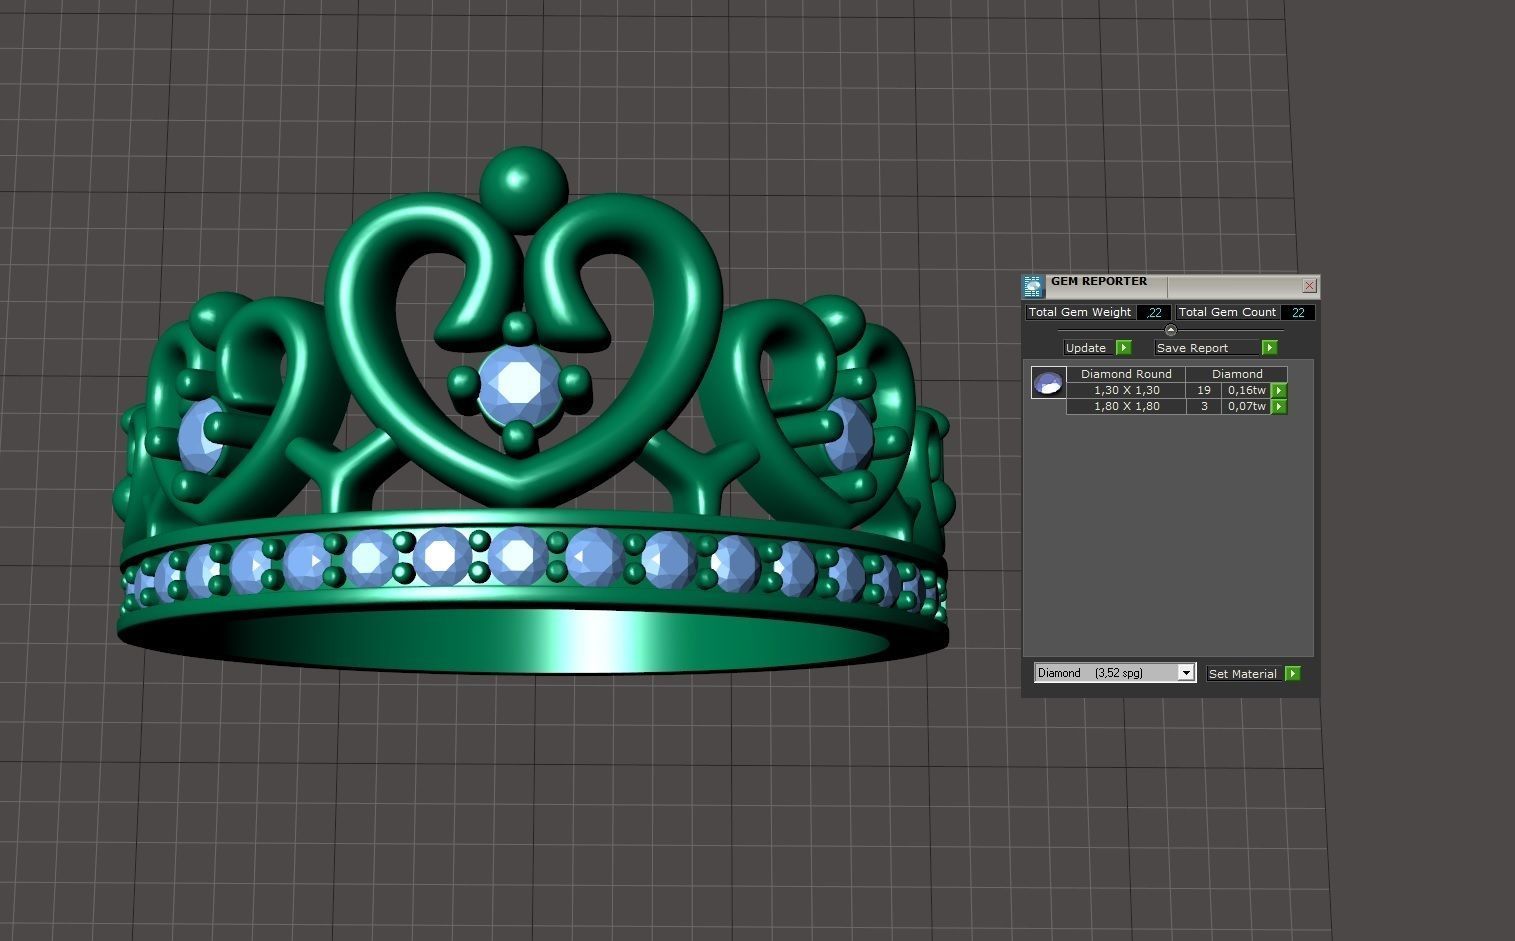The image size is (1515, 941).
Task: Click the Set Material label
Action: point(1243,674)
